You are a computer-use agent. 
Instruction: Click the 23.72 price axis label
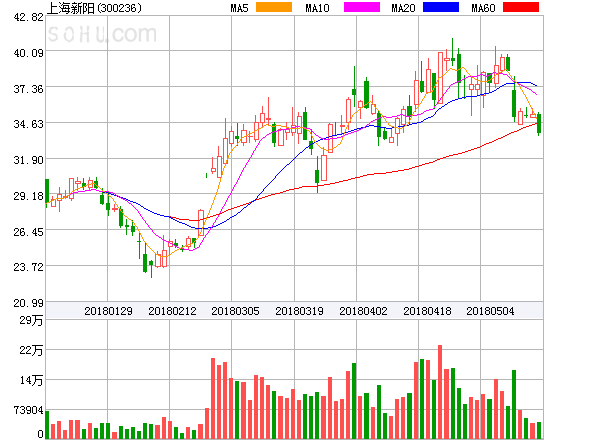pyautogui.click(x=29, y=267)
